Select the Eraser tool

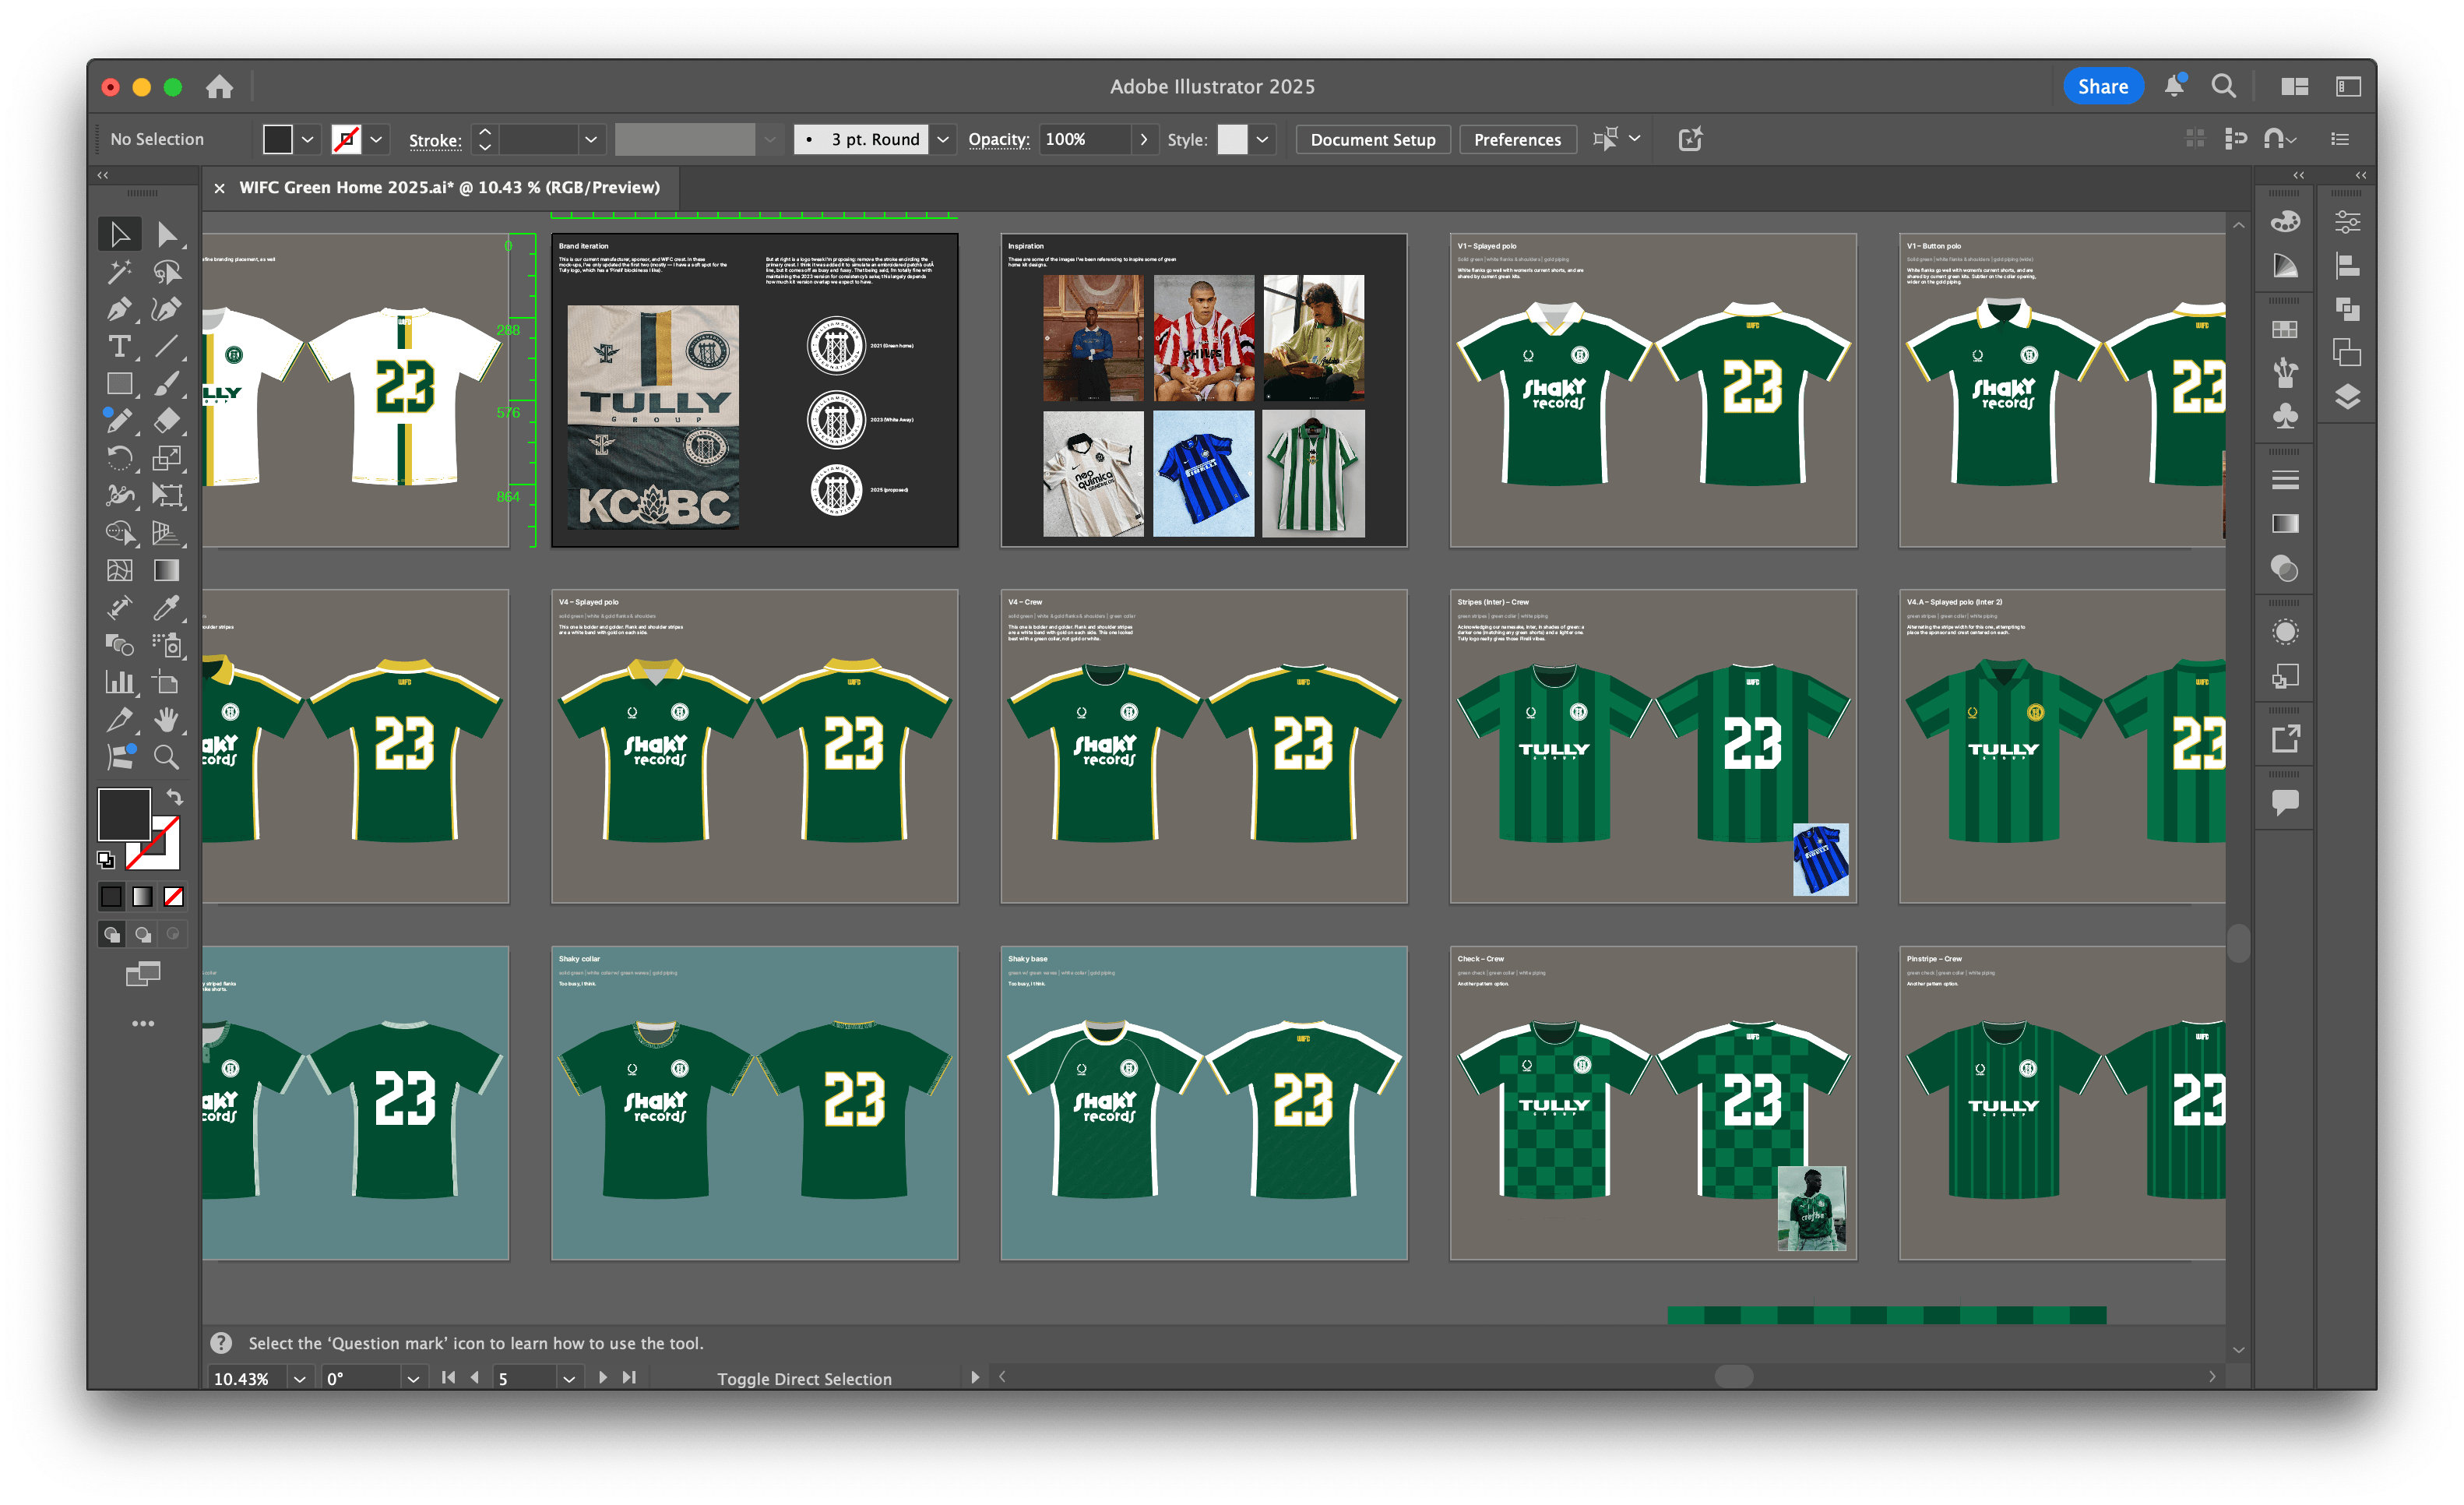[167, 421]
